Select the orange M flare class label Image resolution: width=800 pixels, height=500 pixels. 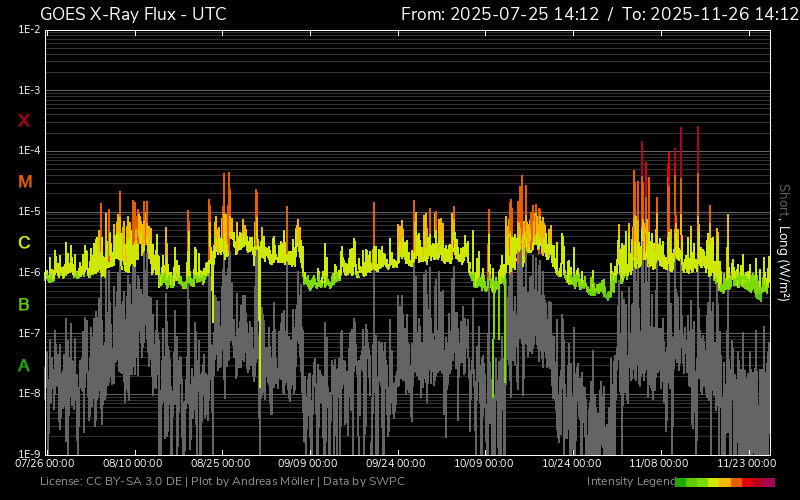point(24,182)
